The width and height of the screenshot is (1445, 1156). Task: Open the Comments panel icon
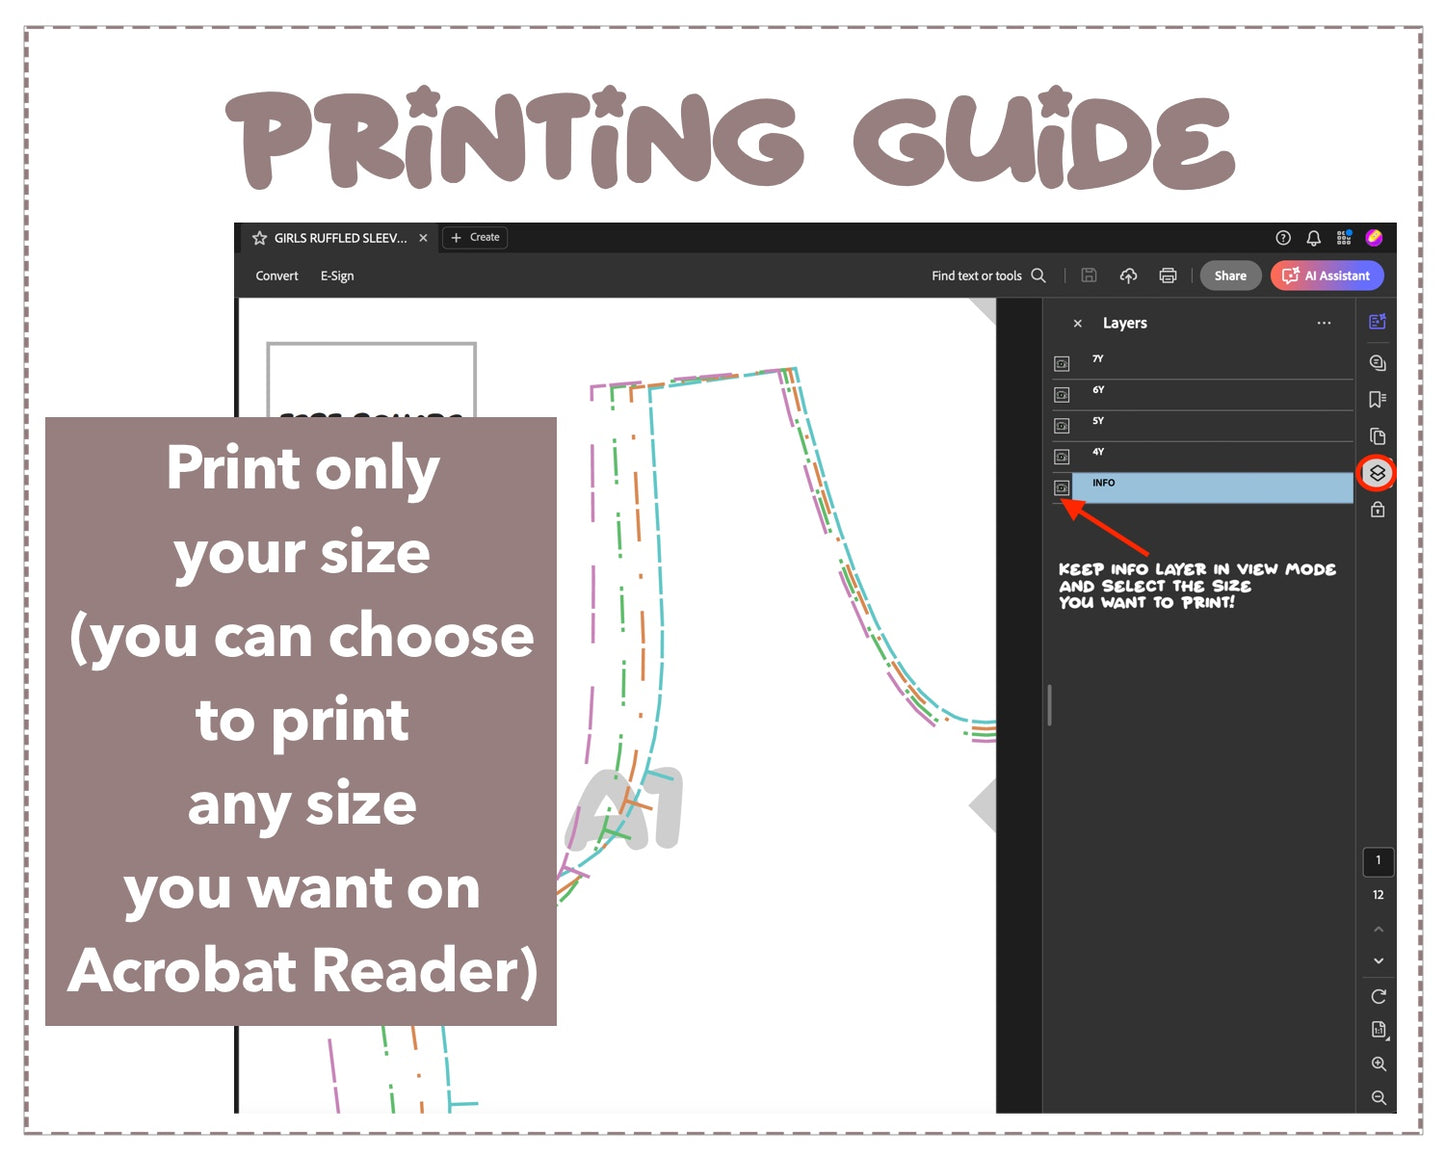[1377, 363]
